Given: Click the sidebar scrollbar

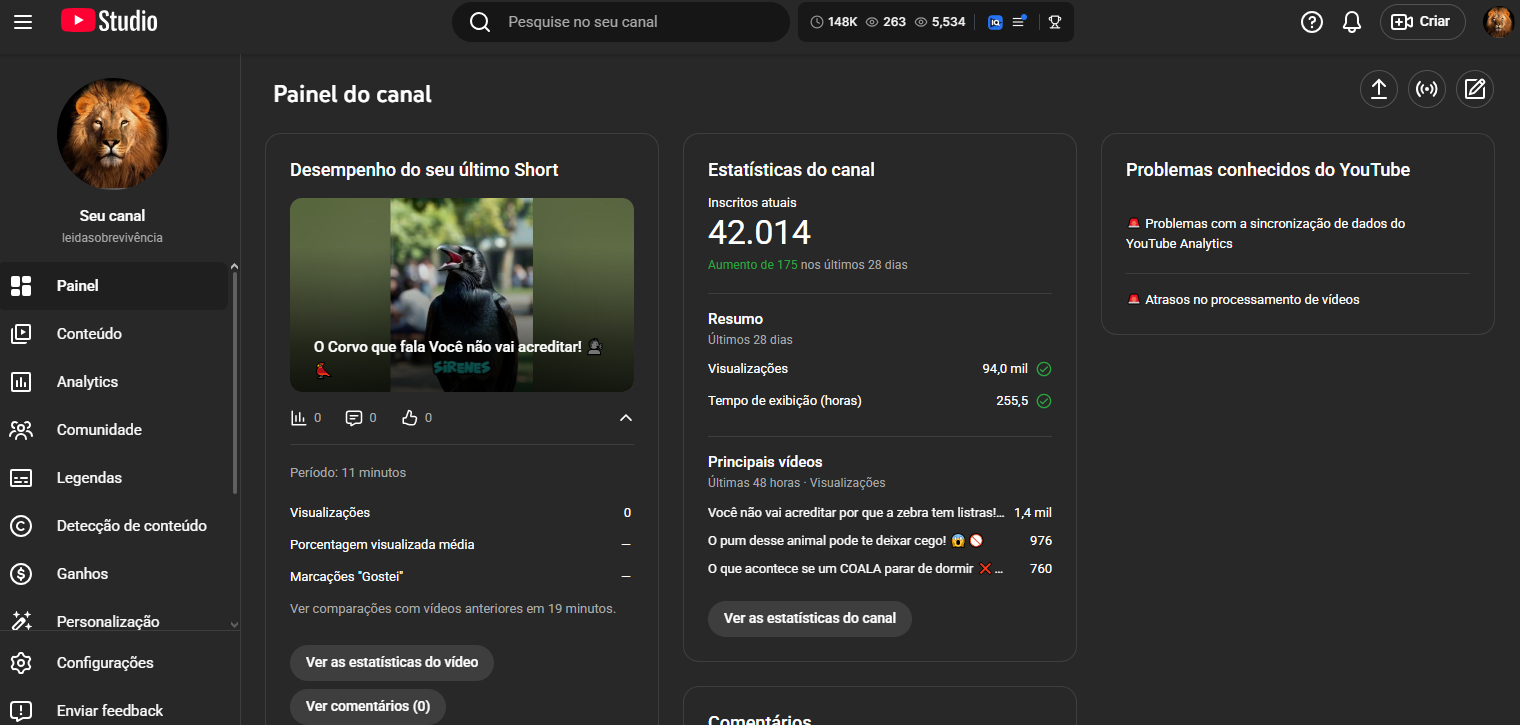Looking at the screenshot, I should [235, 383].
